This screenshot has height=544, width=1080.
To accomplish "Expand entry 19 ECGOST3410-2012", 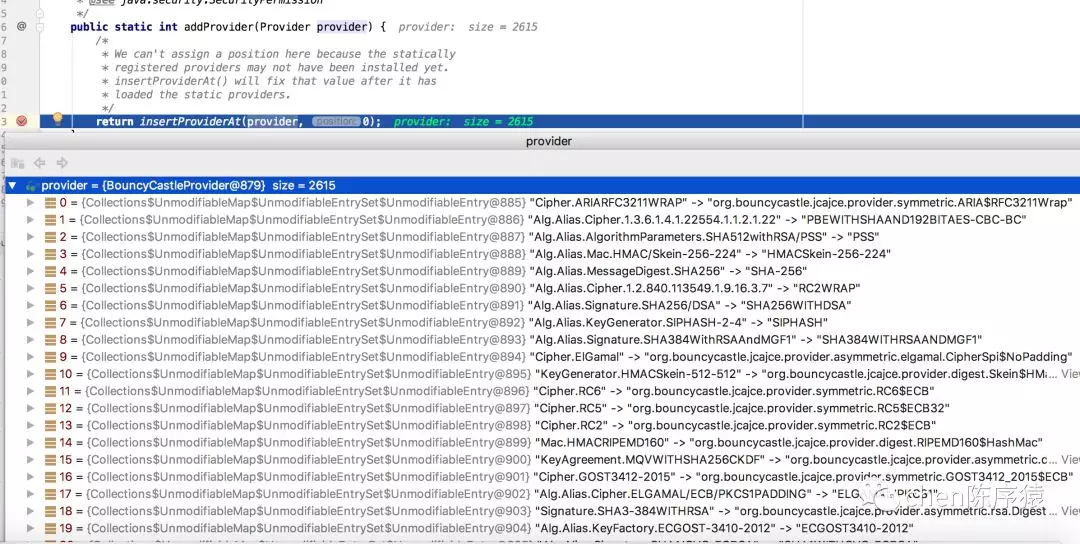I will 30,528.
